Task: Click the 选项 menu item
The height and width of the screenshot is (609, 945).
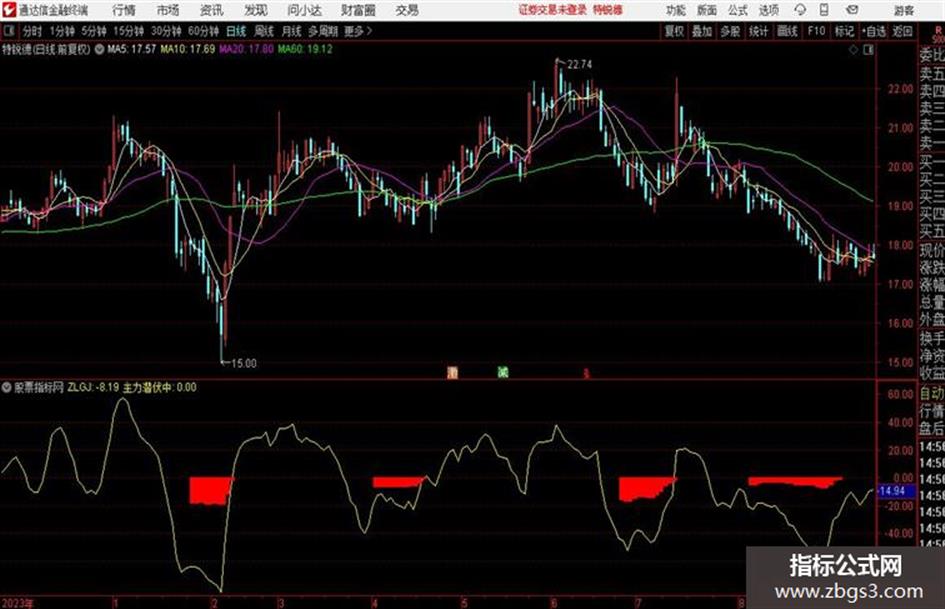Action: point(769,10)
